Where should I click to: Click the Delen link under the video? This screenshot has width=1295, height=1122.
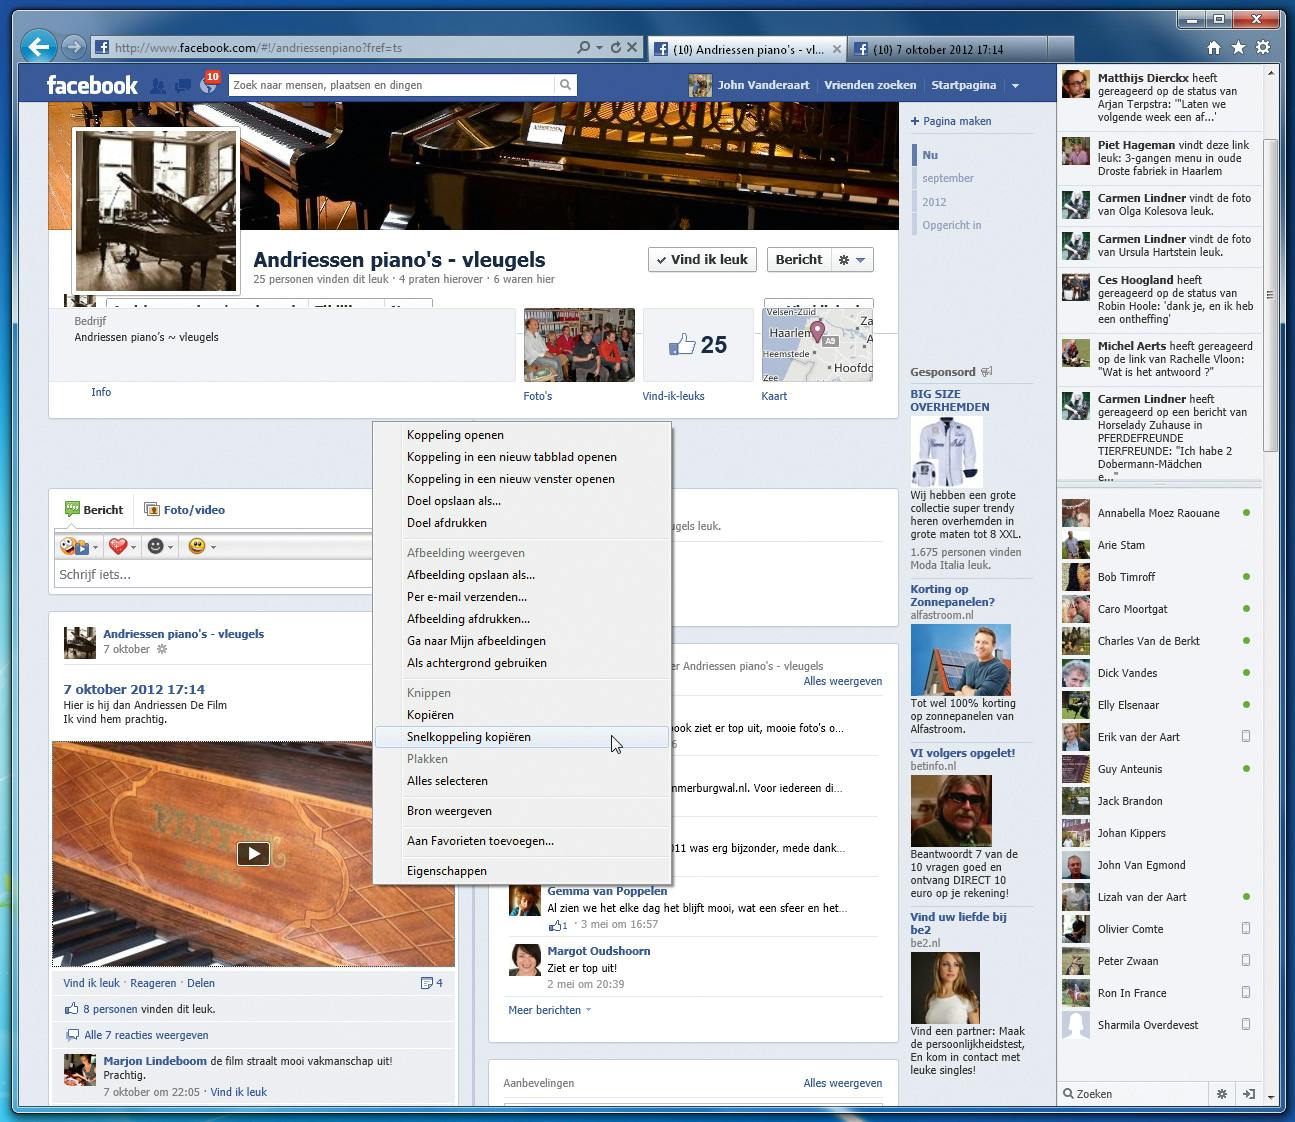pos(201,983)
